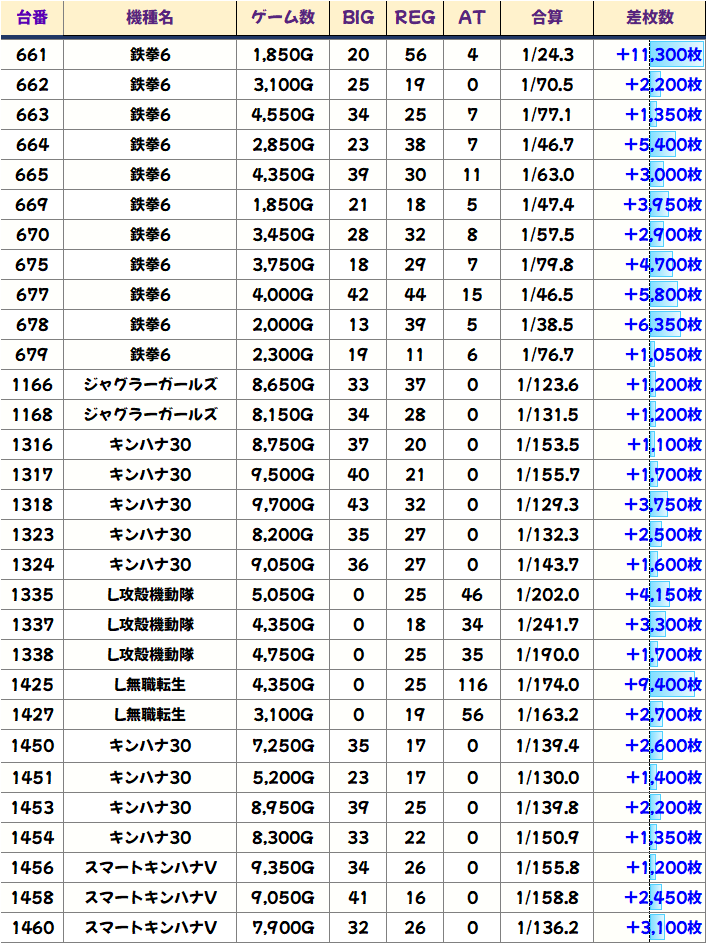Select L攻殻機動隊 in row 1335
Screen dimensions: 706x943
pos(150,595)
